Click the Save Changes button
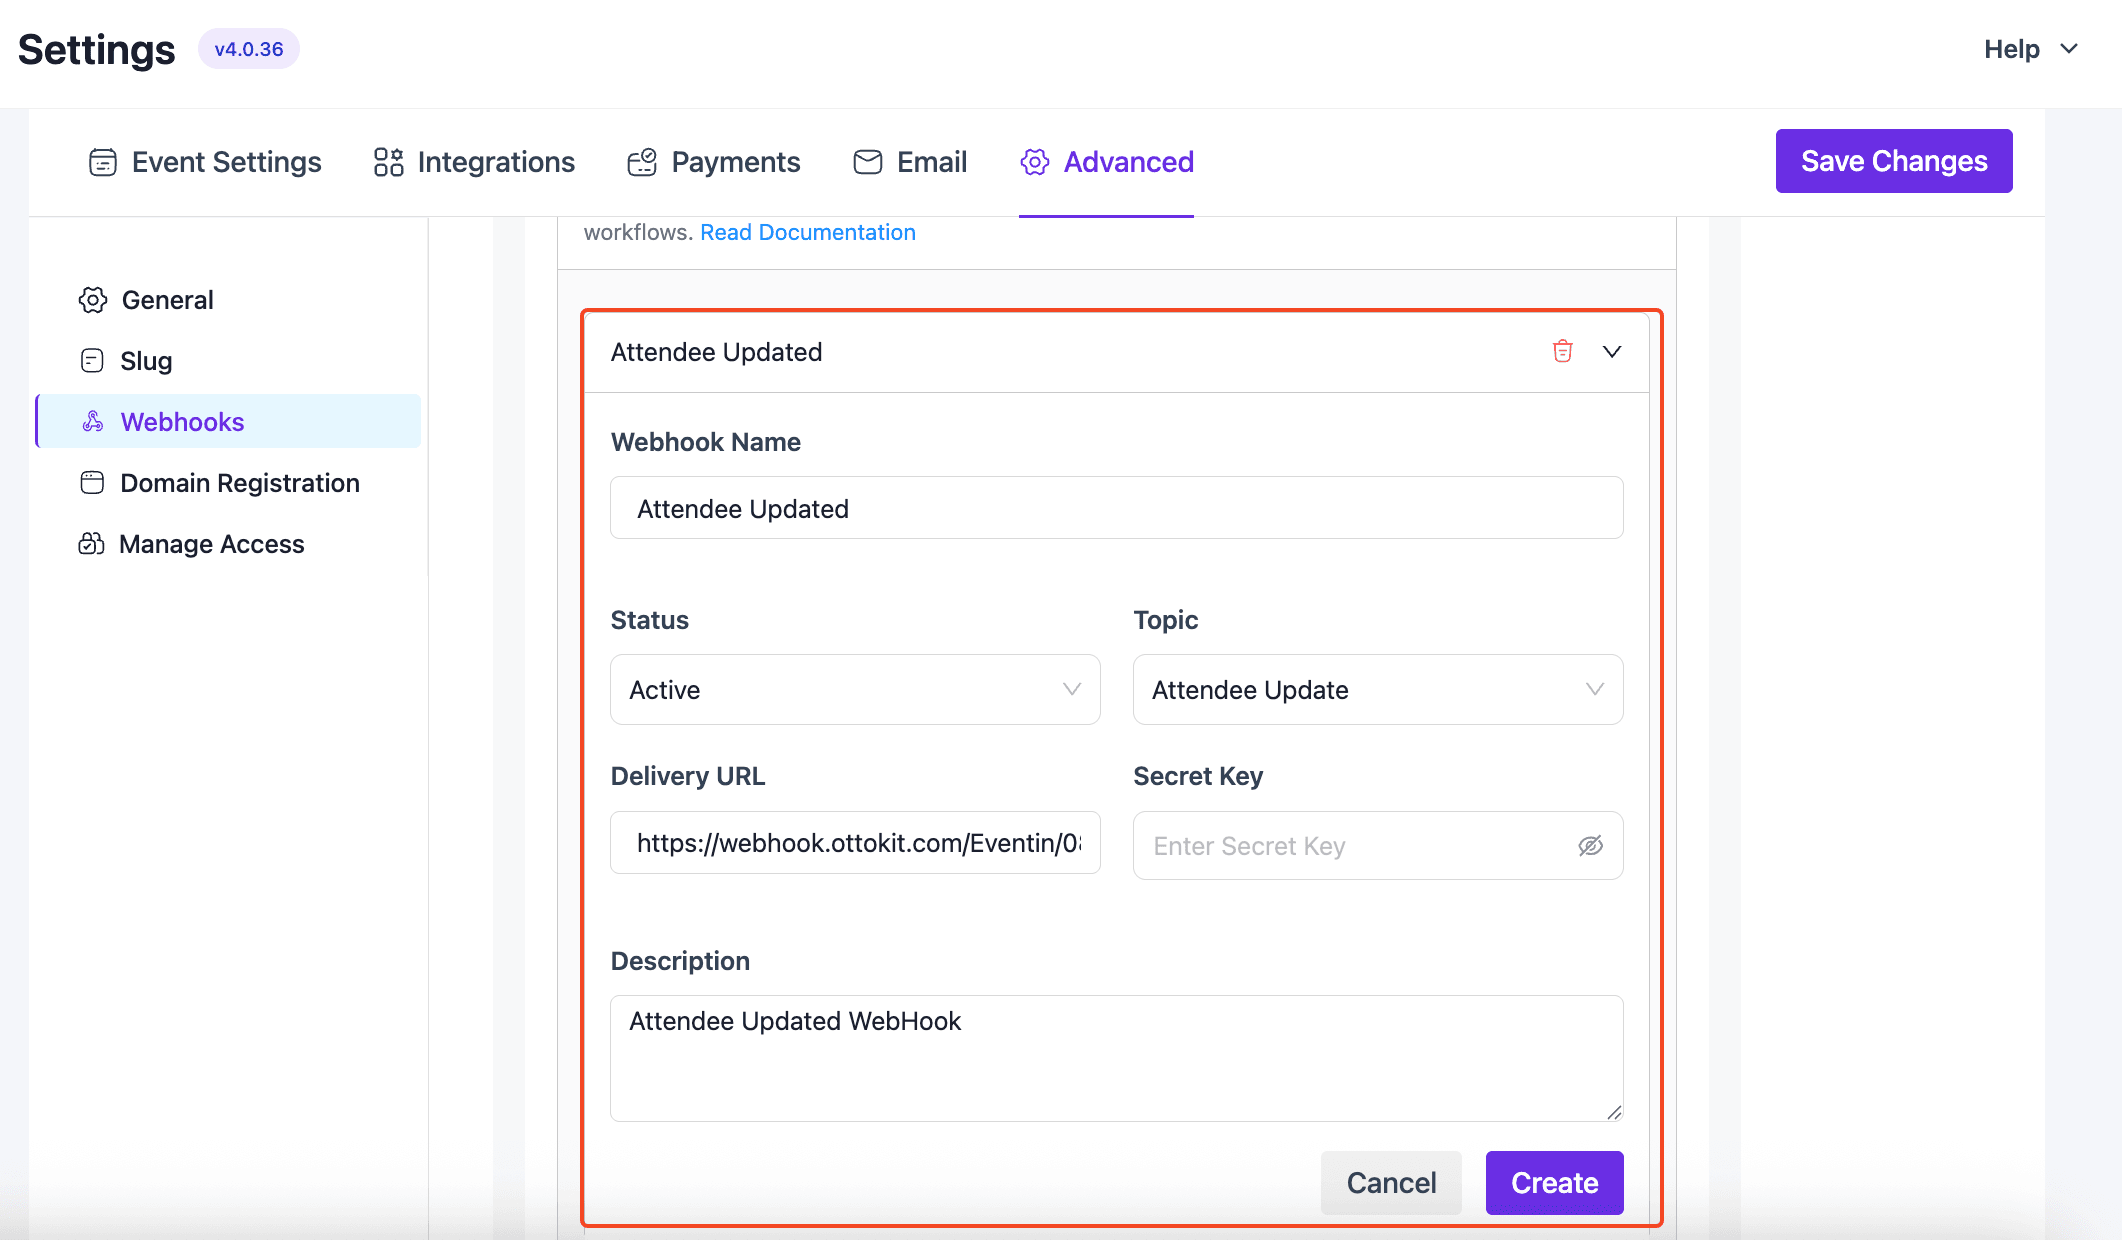 tap(1894, 161)
